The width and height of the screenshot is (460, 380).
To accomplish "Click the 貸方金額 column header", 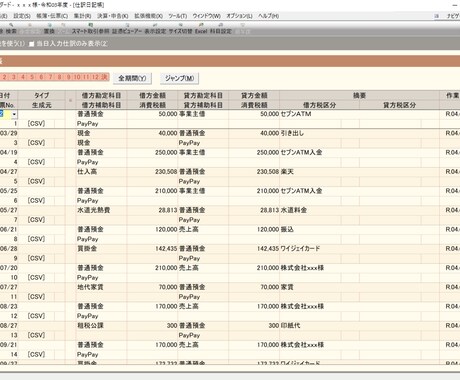I will point(254,95).
